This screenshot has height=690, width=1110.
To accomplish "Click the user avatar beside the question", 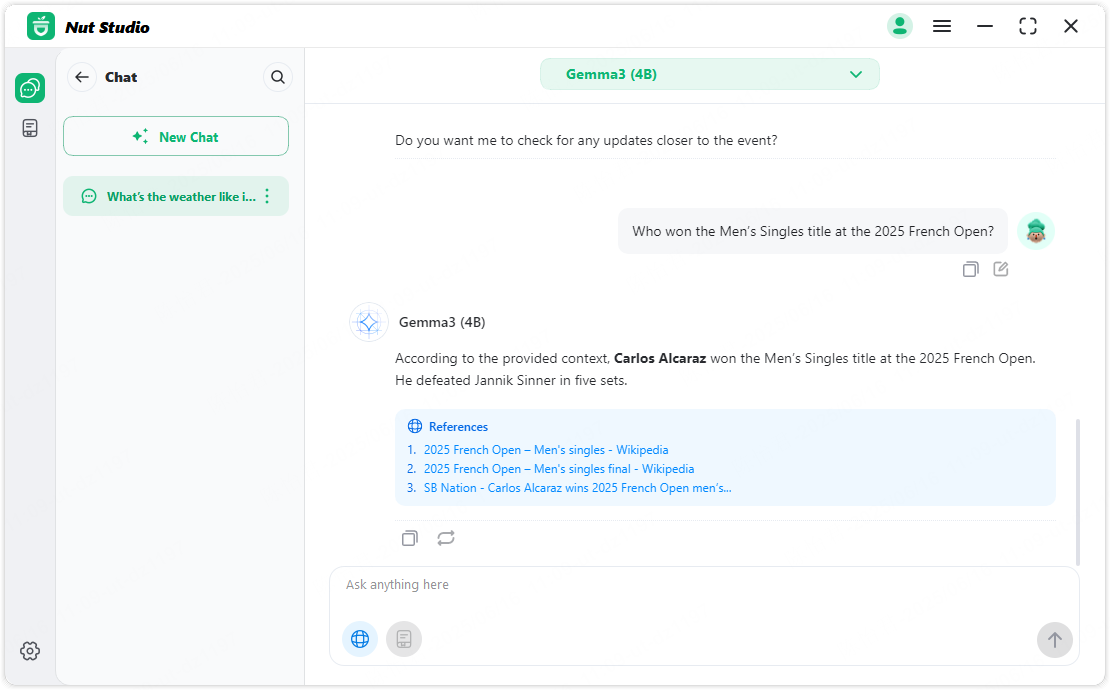I will pyautogui.click(x=1036, y=231).
